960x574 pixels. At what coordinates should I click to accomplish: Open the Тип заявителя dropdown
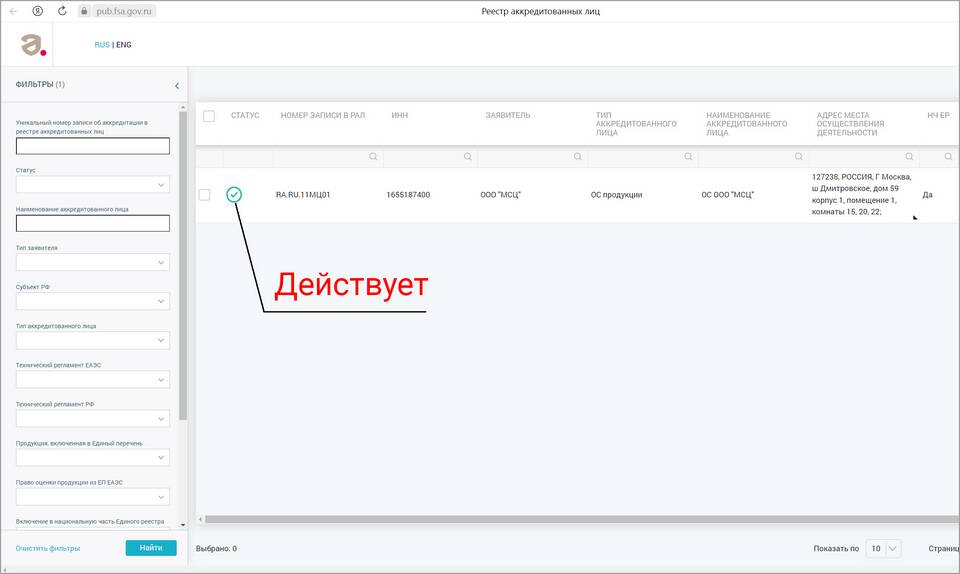[x=92, y=262]
